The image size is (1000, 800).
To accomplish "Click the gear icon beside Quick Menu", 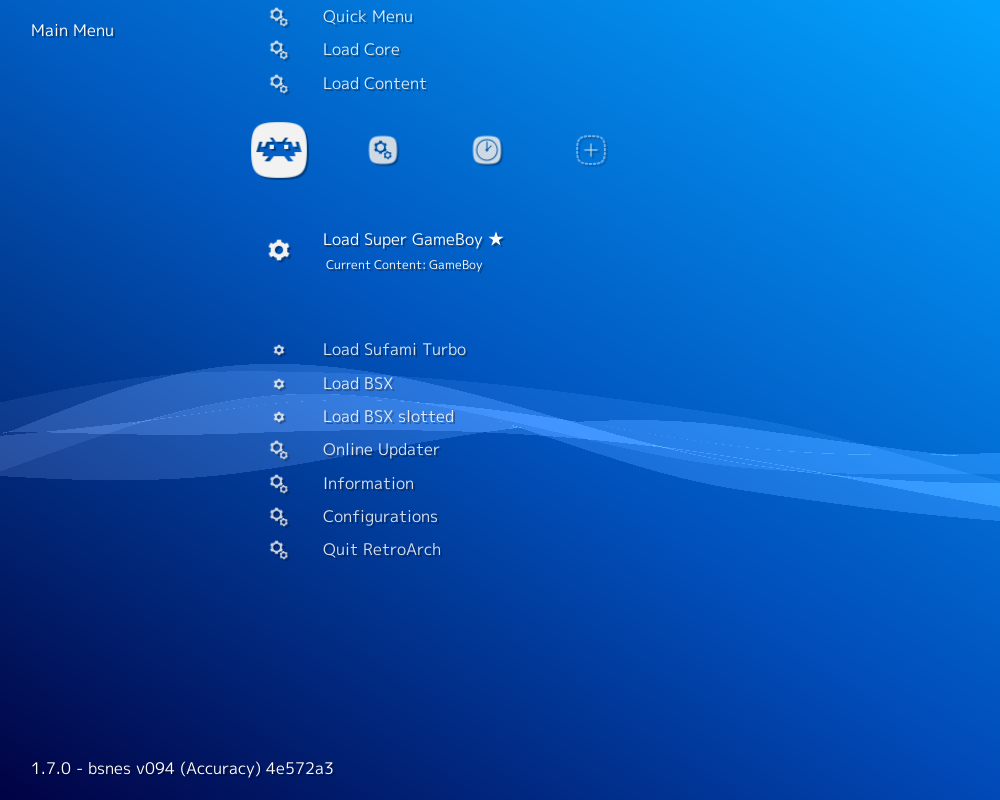I will click(279, 17).
